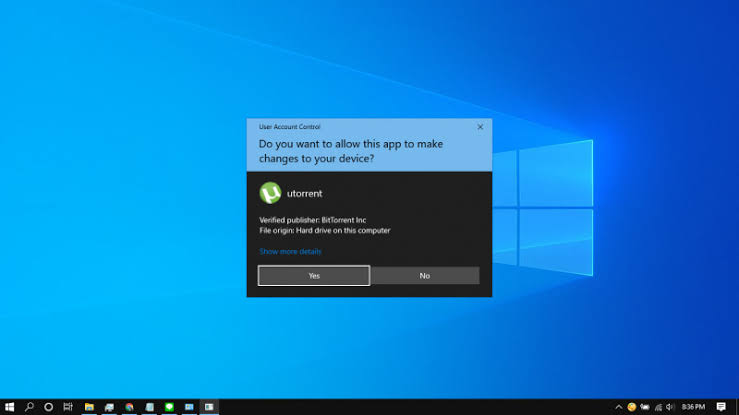Open Cortana circle on the taskbar

tap(49, 407)
